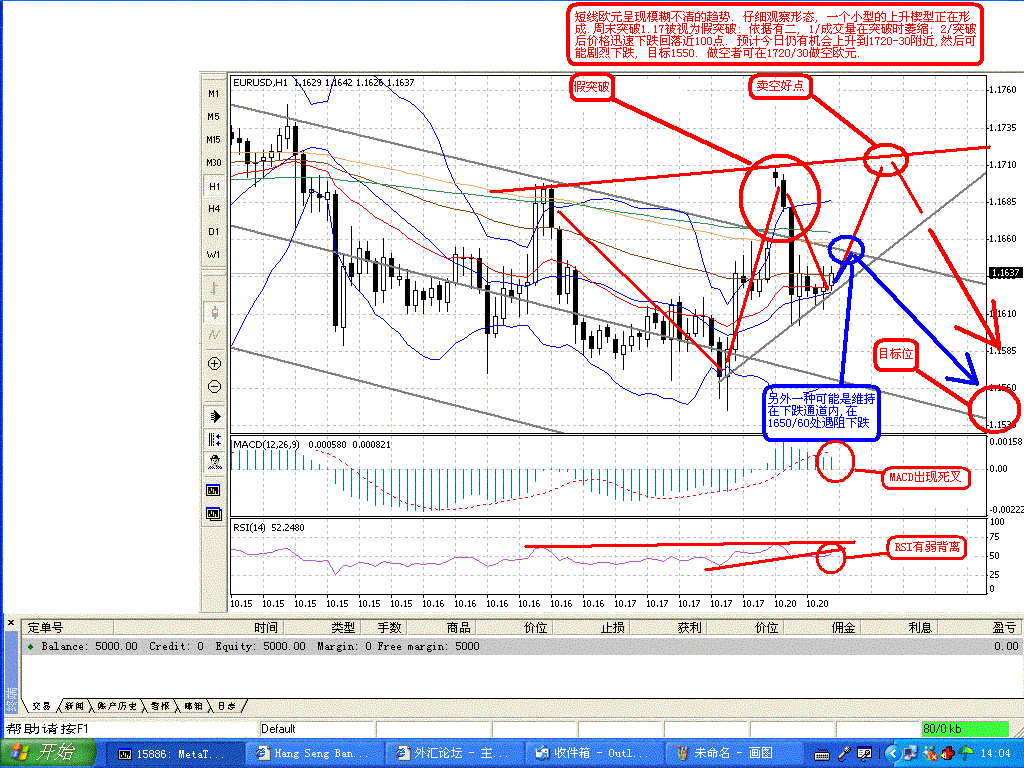This screenshot has height=768, width=1024.
Task: Open the 账户历史 tab
Action: tap(117, 706)
